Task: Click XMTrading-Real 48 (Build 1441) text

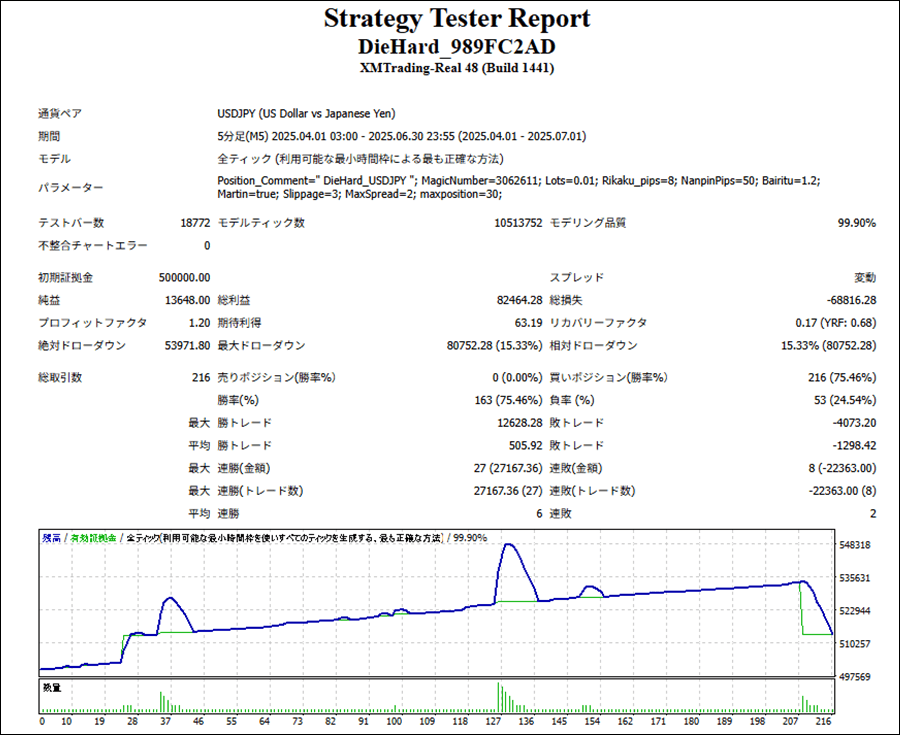Action: [456, 68]
